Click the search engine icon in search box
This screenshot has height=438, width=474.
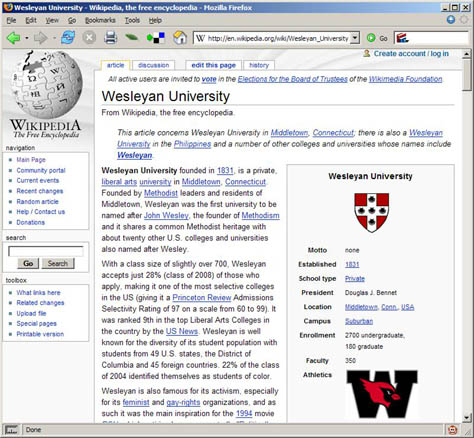pos(402,38)
